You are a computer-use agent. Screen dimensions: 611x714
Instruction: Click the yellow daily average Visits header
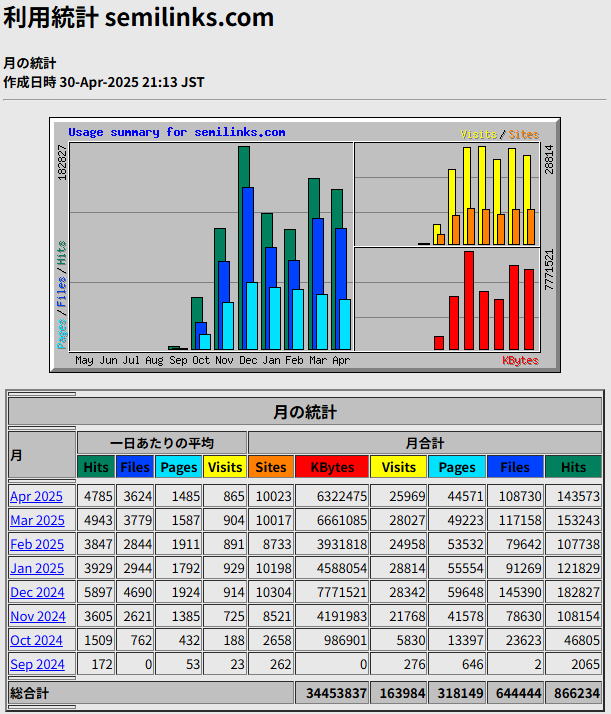[225, 467]
